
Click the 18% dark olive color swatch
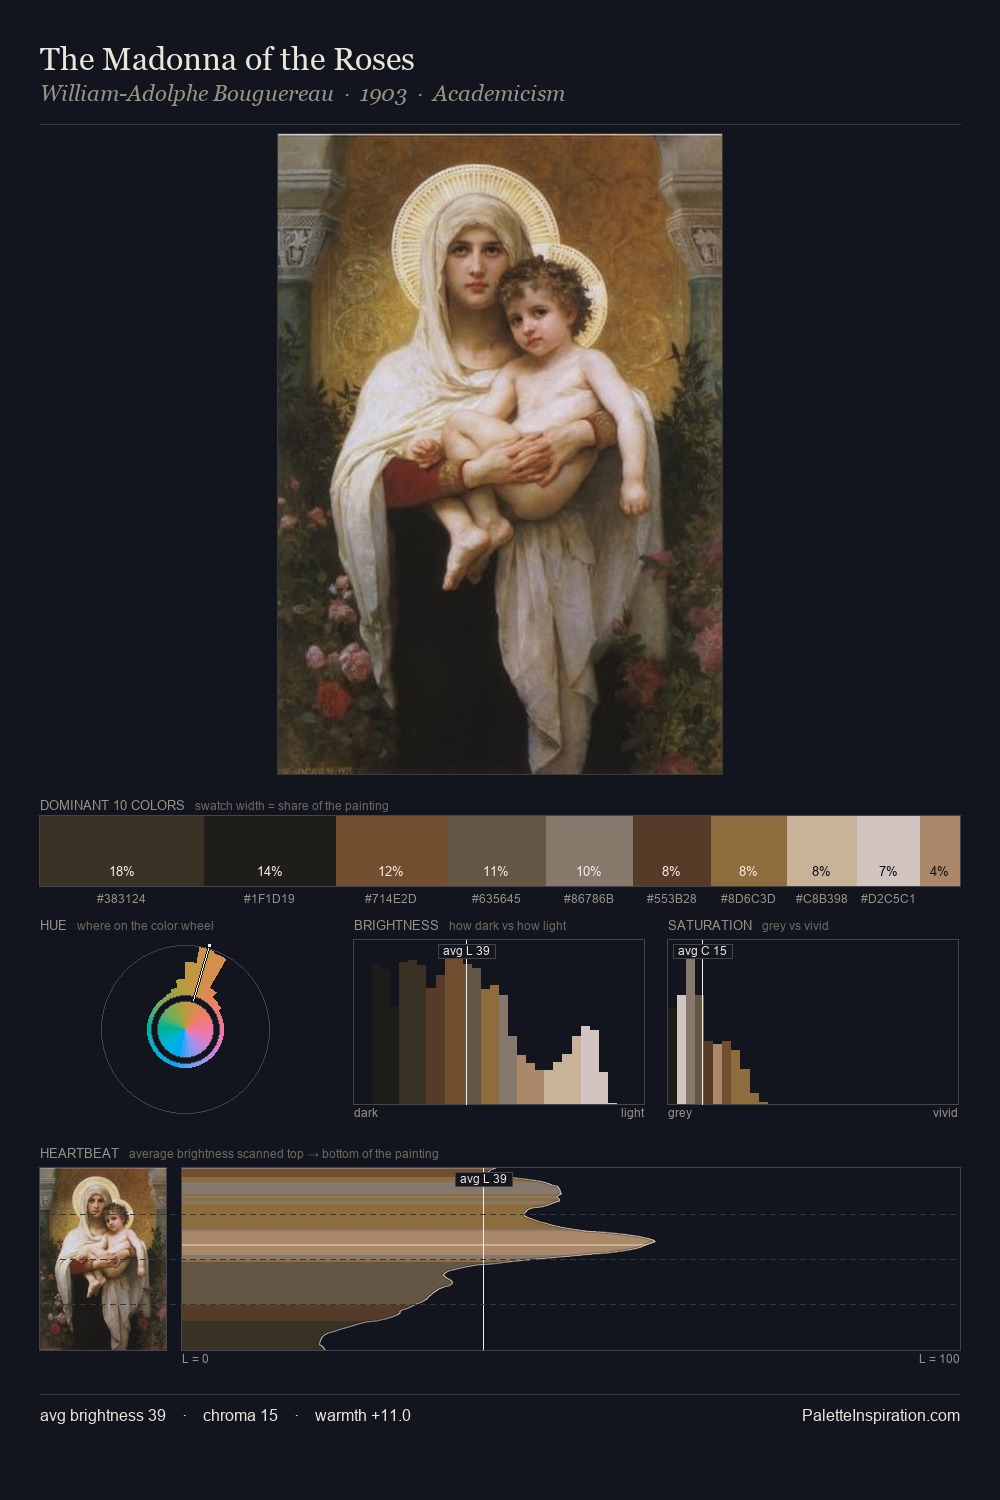(122, 851)
